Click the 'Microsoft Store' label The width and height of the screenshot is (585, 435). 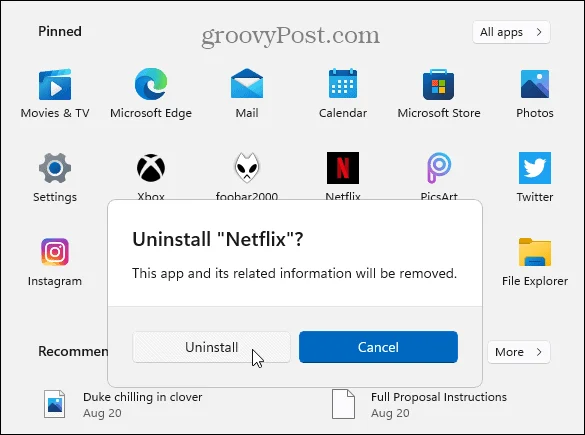tap(439, 113)
